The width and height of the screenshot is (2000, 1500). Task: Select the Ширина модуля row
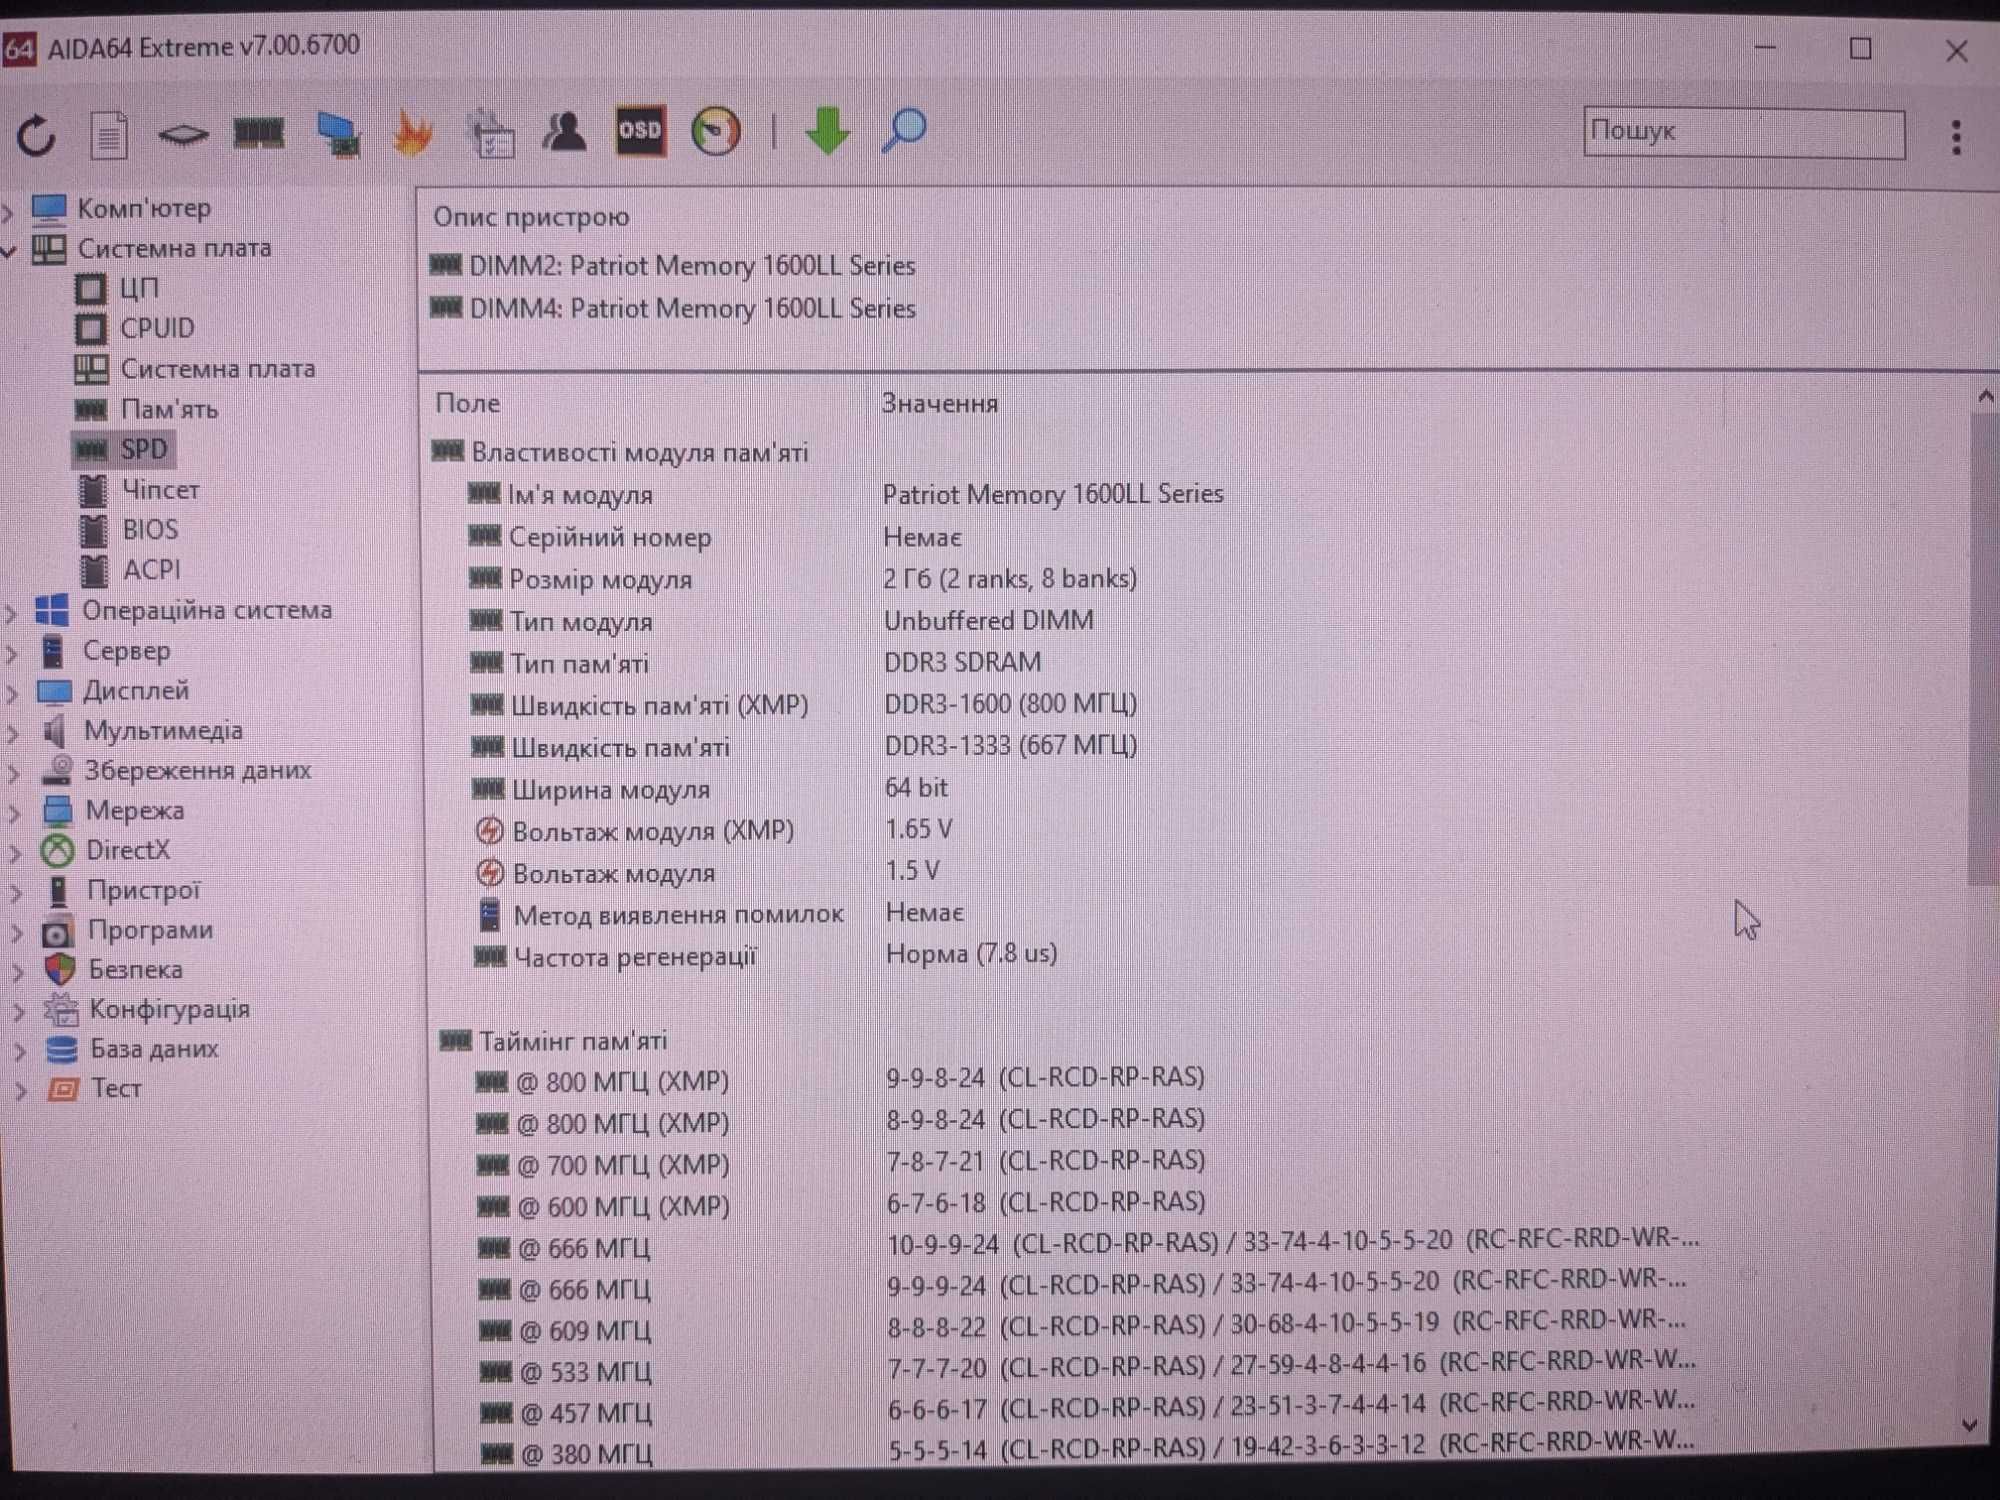(709, 789)
